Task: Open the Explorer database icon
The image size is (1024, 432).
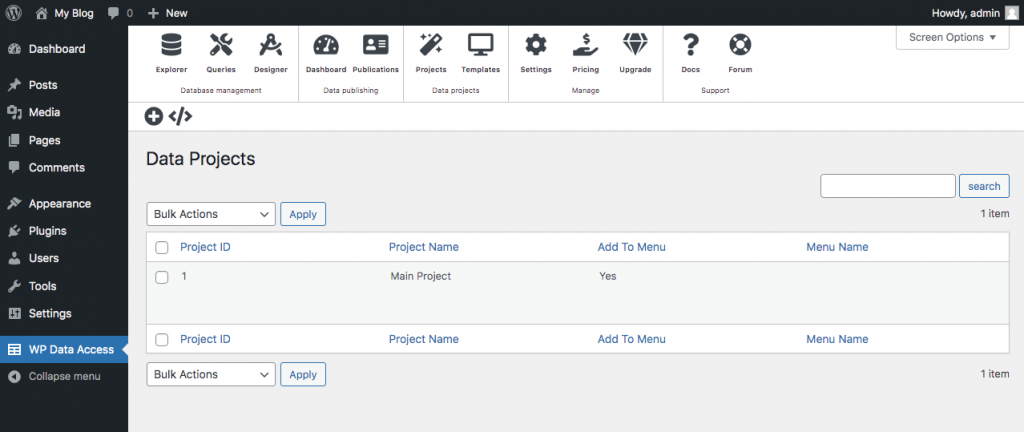Action: pos(171,46)
